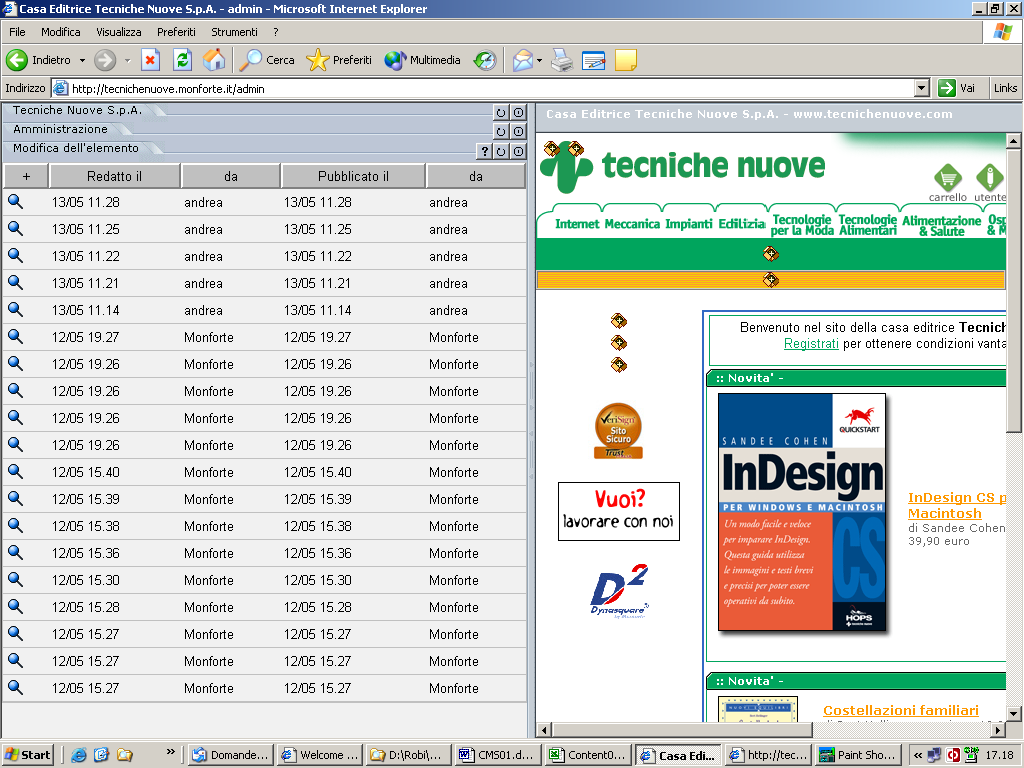
Task: Open the Costellazioni familiari link
Action: [x=901, y=711]
